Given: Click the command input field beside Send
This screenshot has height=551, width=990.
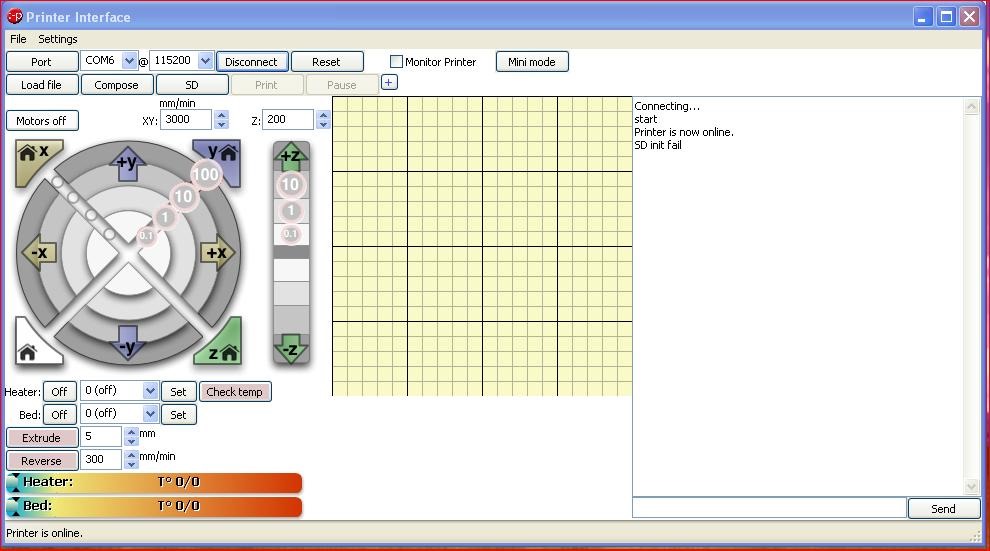Looking at the screenshot, I should (768, 508).
